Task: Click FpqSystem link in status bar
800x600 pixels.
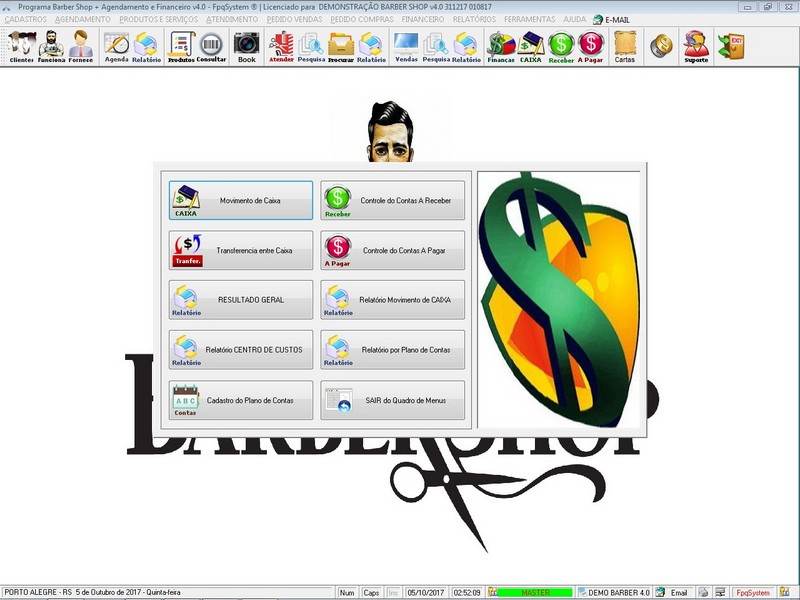Action: pos(753,593)
